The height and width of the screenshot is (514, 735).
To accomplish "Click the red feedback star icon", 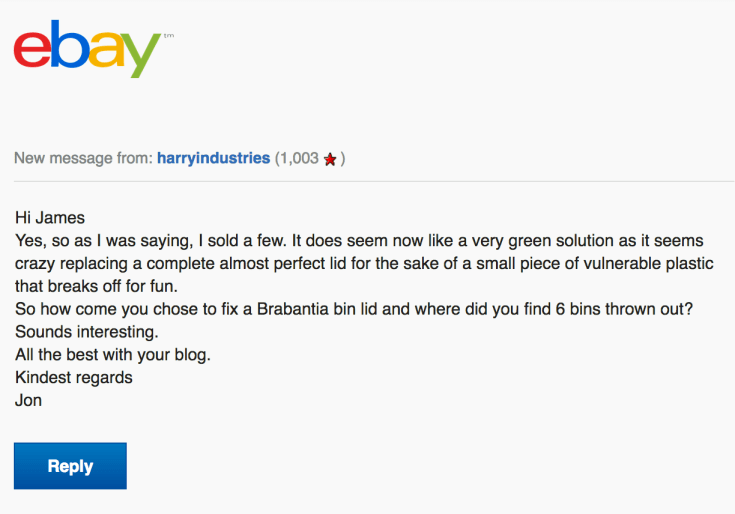I will point(330,159).
